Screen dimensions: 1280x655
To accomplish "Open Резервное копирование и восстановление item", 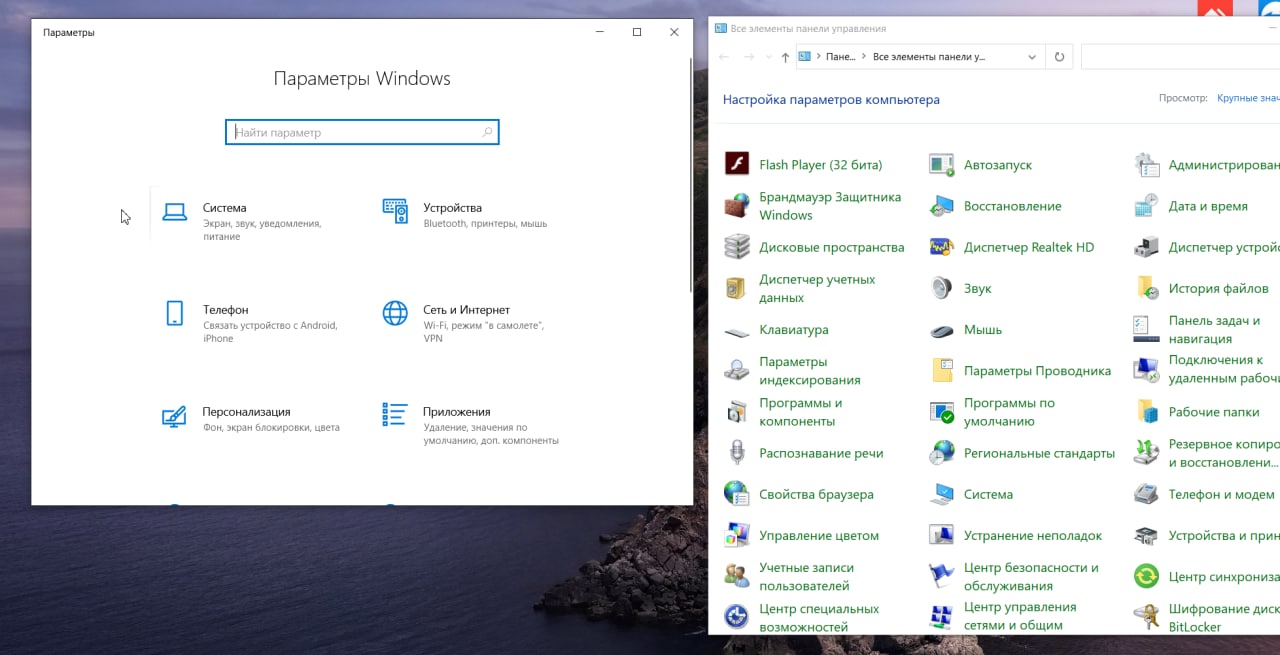I will (1207, 453).
